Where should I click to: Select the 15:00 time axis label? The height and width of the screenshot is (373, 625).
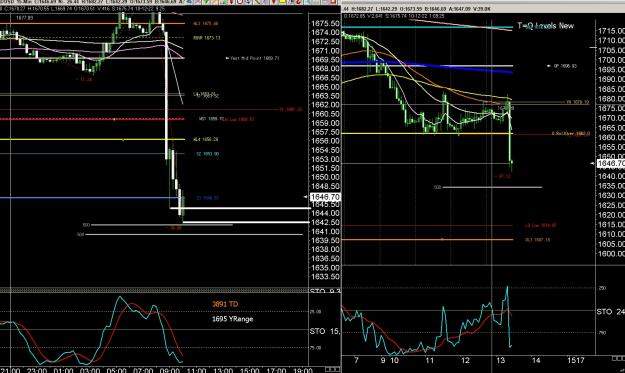click(249, 370)
